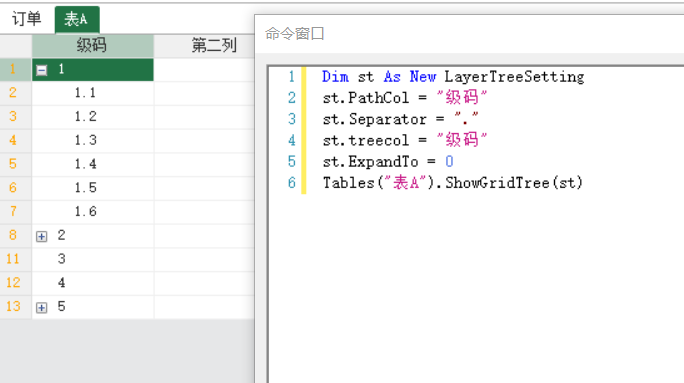Click the 级码 column header

click(92, 45)
